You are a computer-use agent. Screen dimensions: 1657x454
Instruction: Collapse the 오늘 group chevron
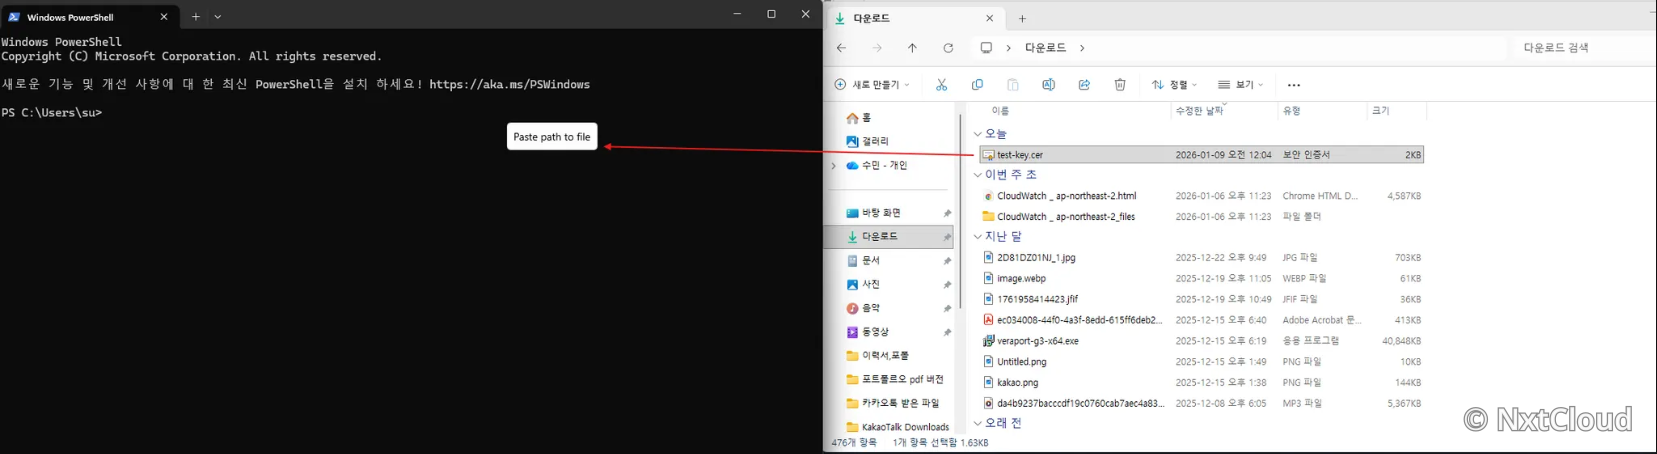978,134
